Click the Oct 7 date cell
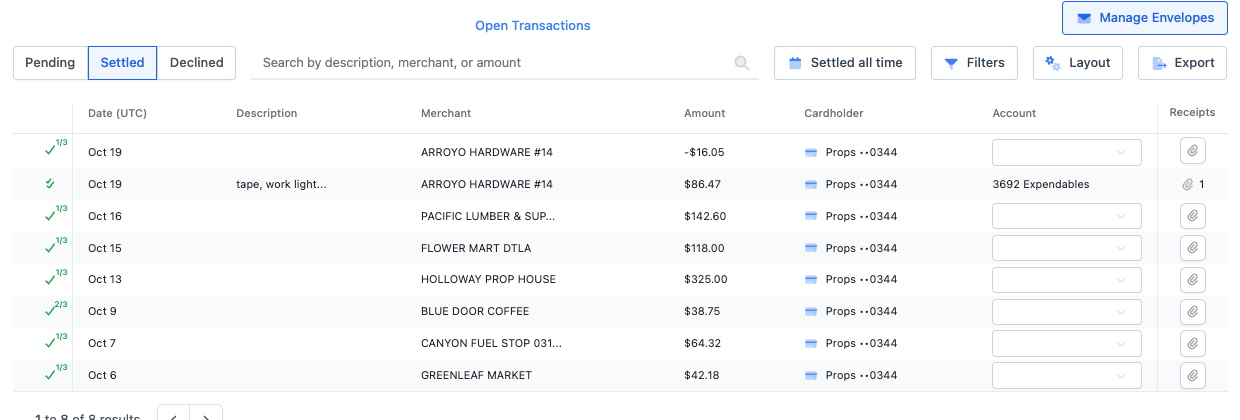The image size is (1240, 420). pyautogui.click(x=102, y=343)
